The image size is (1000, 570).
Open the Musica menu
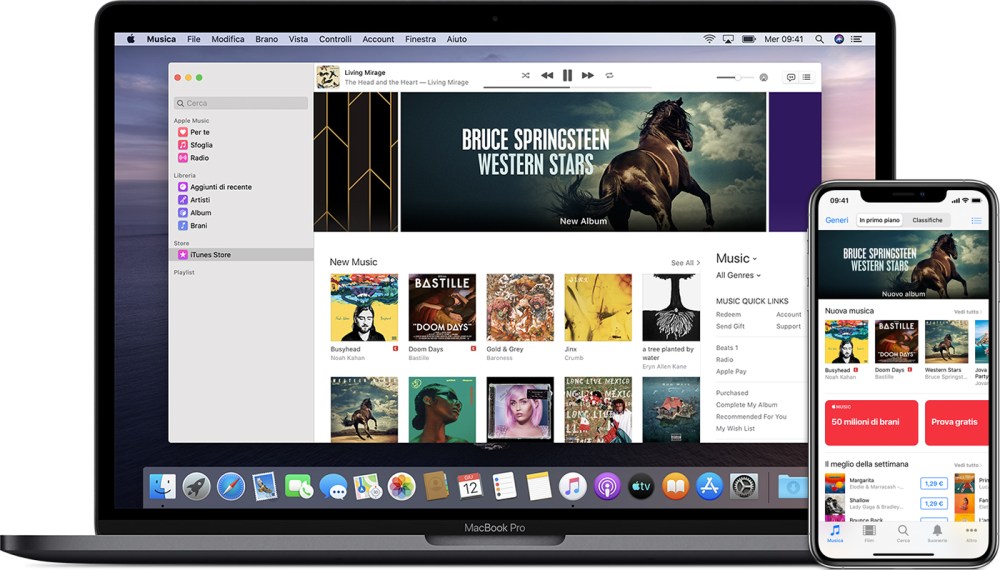(x=161, y=39)
